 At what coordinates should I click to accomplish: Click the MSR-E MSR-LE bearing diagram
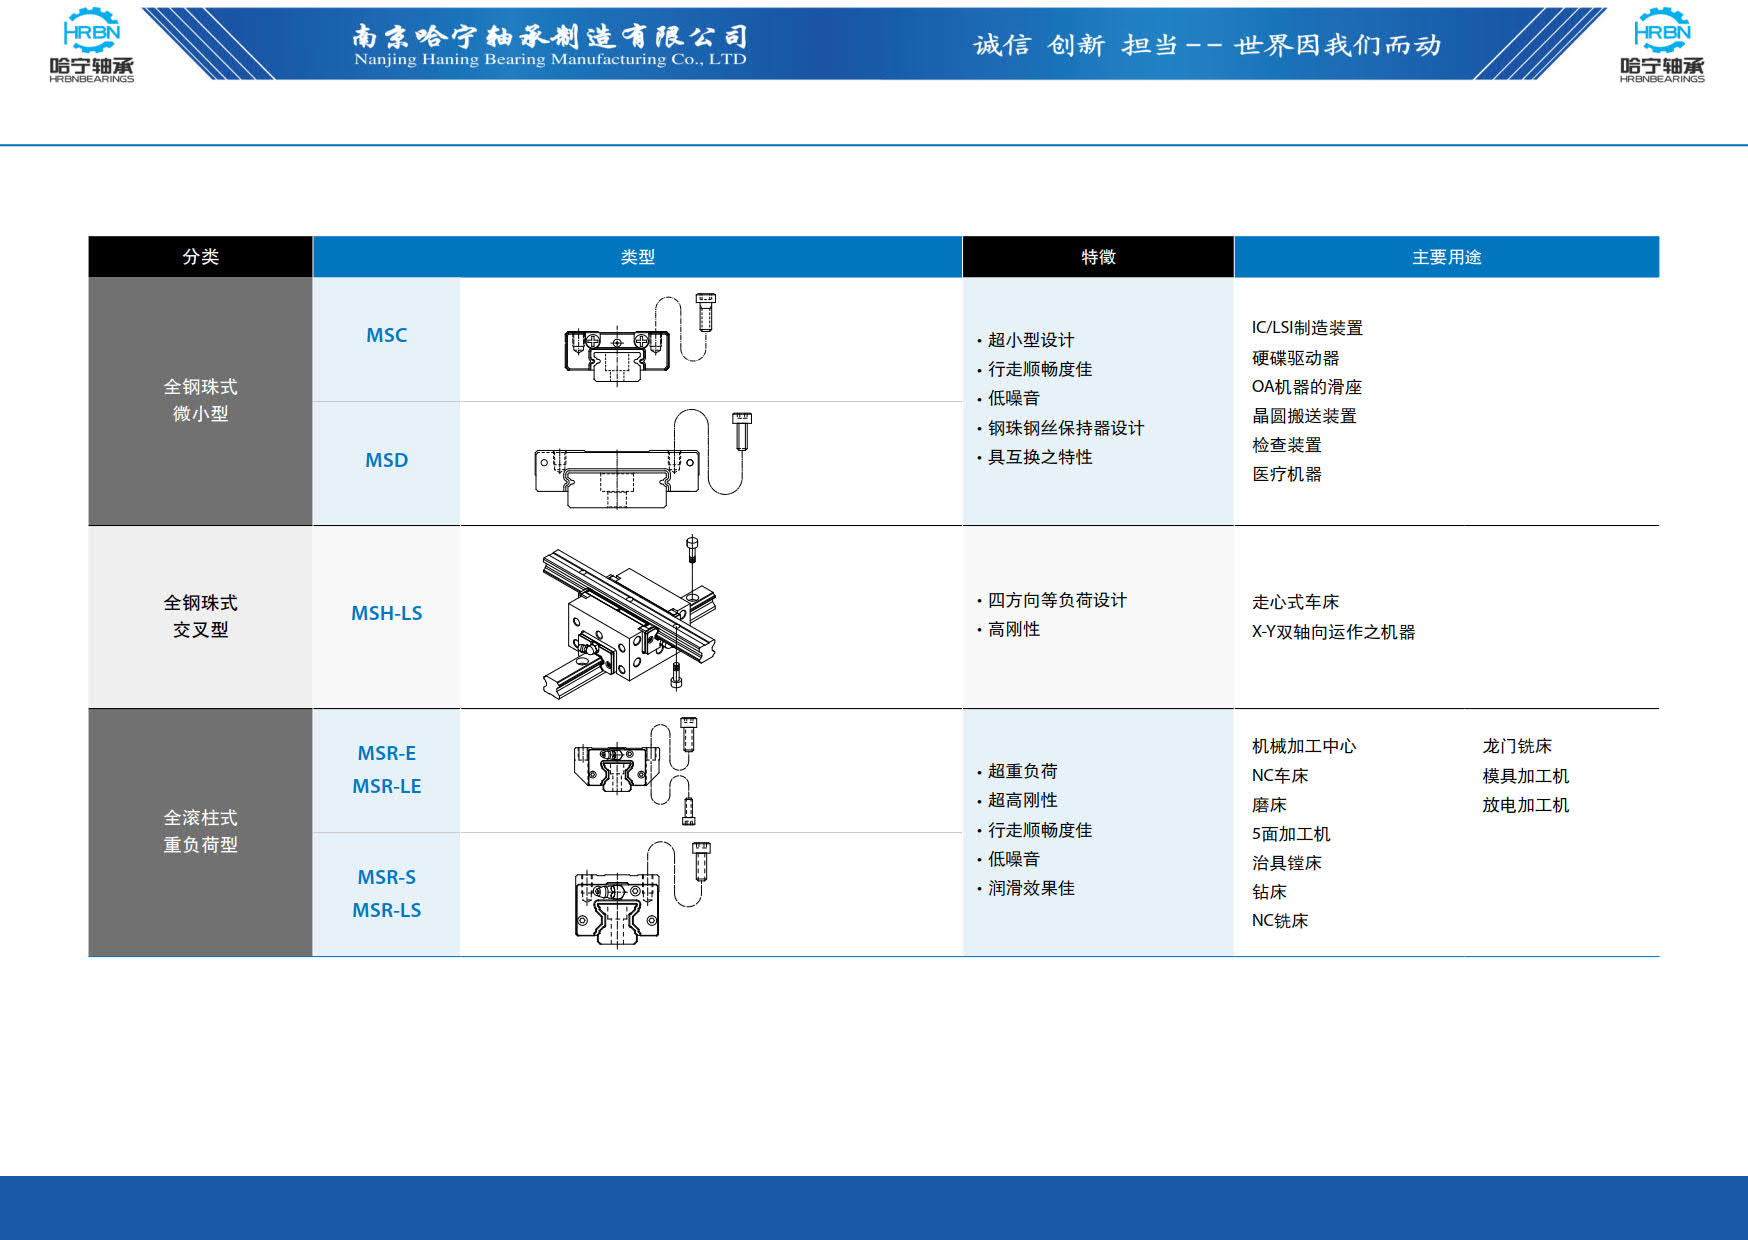coord(636,770)
